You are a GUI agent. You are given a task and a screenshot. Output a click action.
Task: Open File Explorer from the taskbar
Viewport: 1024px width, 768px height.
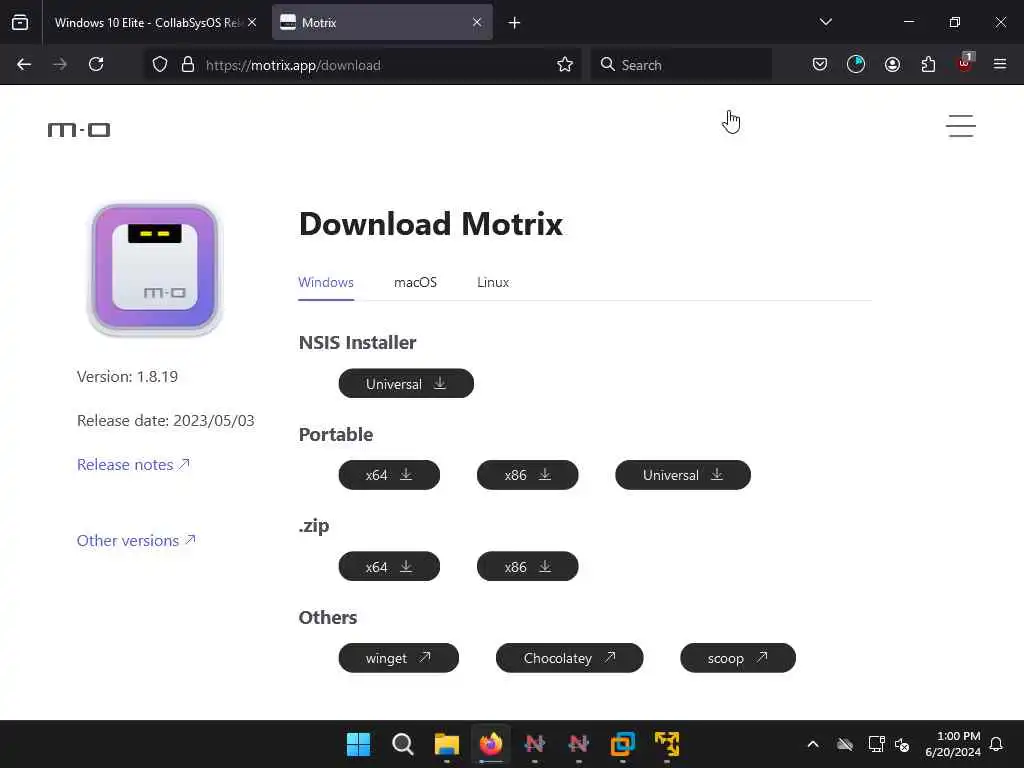[x=447, y=744]
